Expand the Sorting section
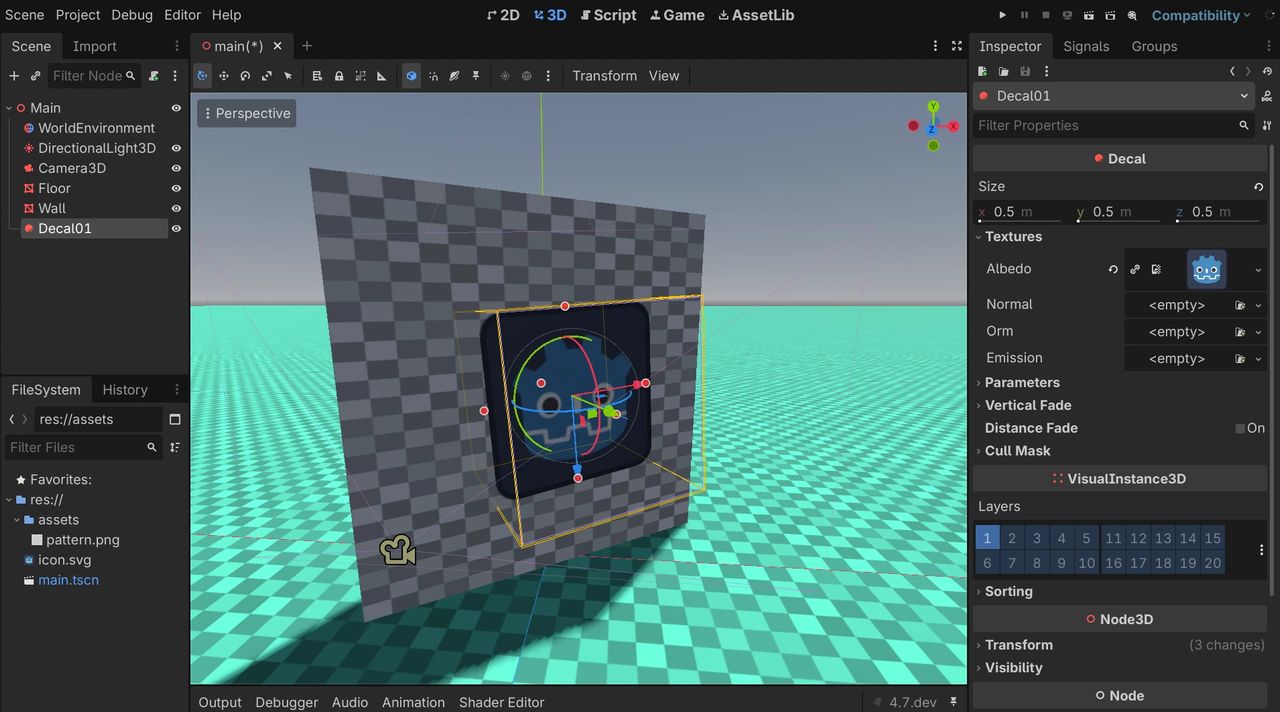The image size is (1280, 712). [x=1008, y=592]
